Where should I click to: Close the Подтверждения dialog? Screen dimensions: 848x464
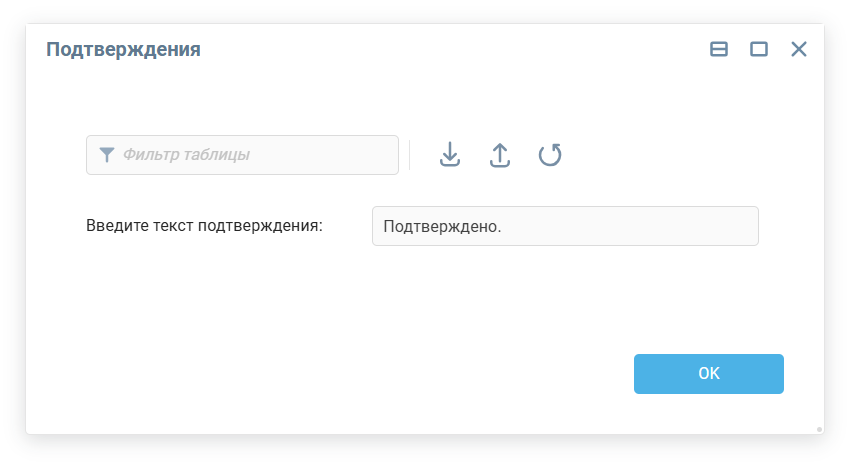pos(799,49)
